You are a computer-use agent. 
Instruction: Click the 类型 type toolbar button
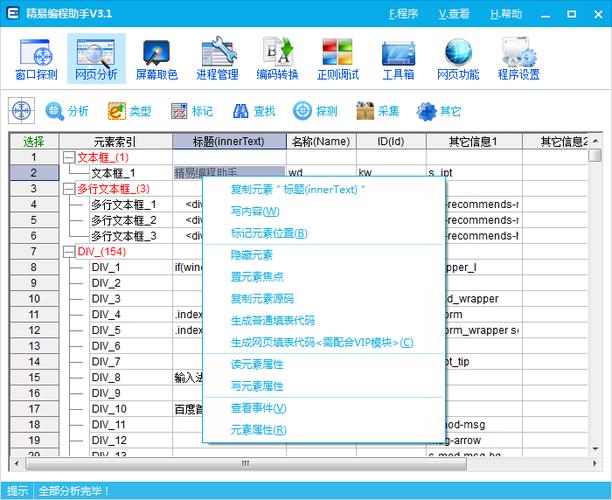pos(129,111)
